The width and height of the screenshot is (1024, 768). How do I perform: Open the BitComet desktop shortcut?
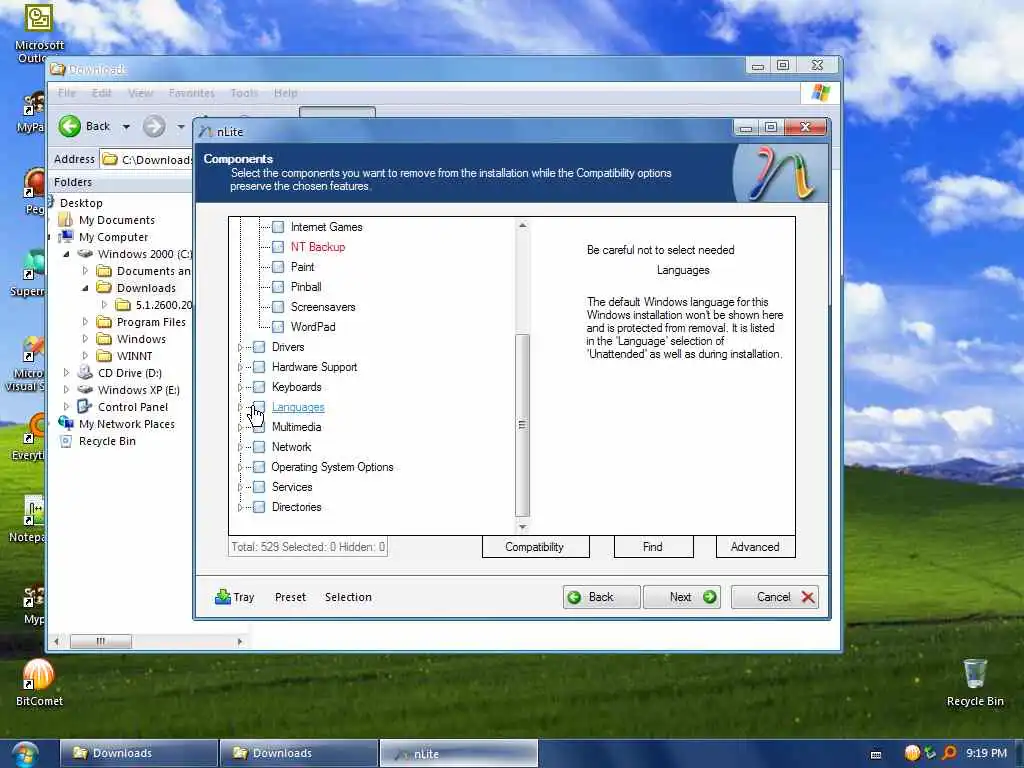(x=39, y=684)
